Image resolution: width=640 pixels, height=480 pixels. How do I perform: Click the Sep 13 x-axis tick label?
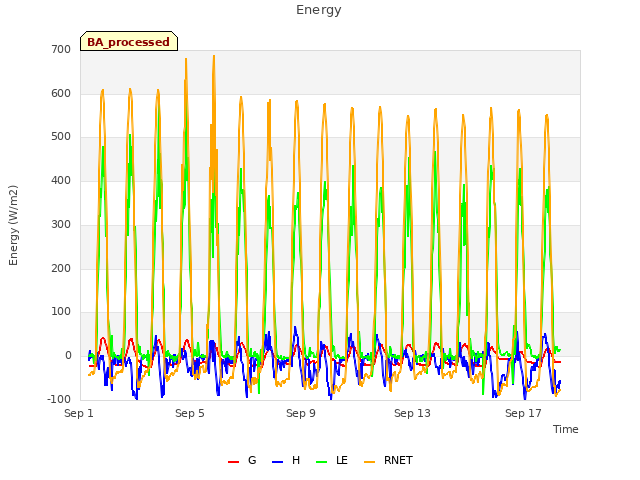point(412,413)
